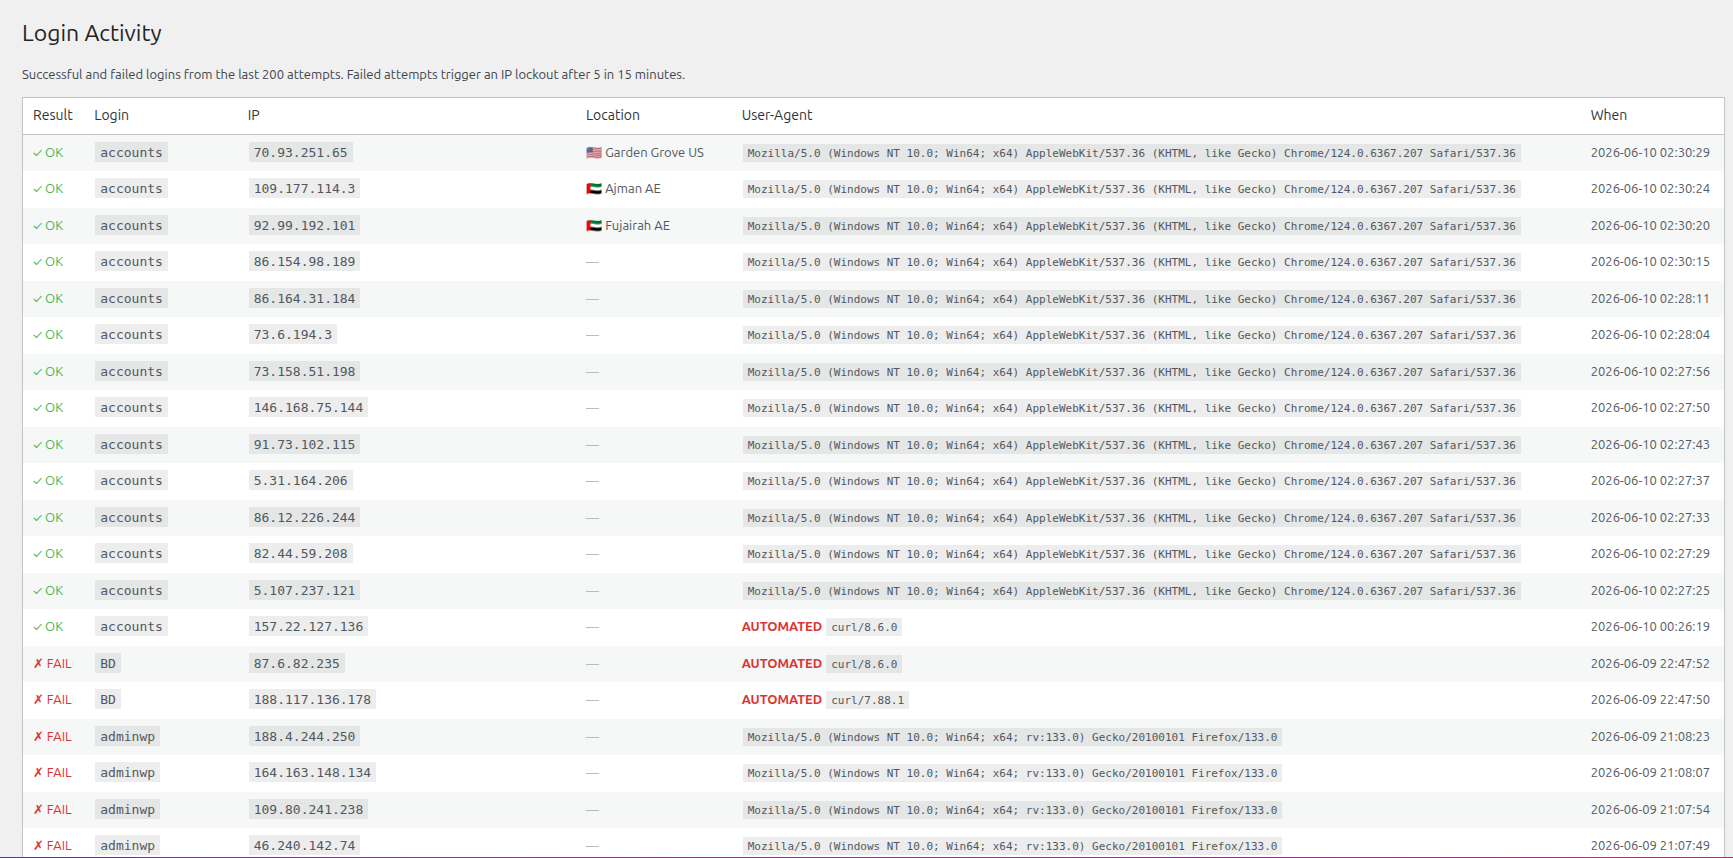
Task: Click timestamp 2026-06-09 21:07:54
Action: tap(1650, 810)
